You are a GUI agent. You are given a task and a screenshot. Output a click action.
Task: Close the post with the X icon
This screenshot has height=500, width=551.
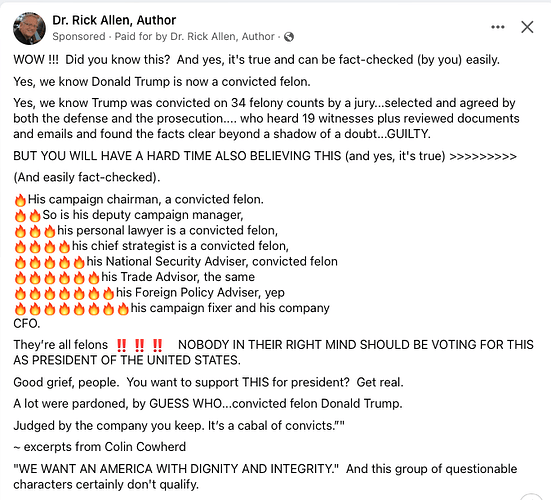point(527,27)
